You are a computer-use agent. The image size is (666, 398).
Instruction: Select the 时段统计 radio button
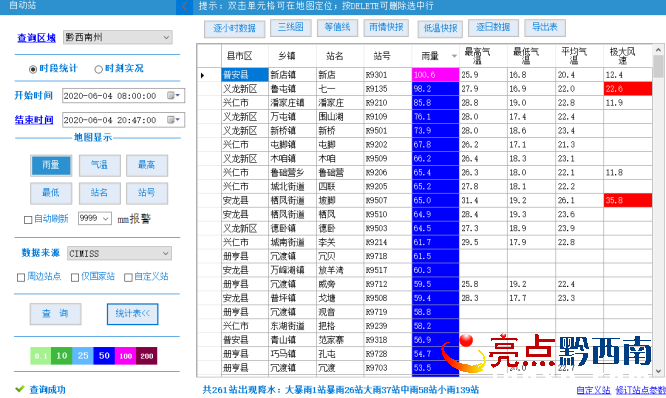[32, 69]
